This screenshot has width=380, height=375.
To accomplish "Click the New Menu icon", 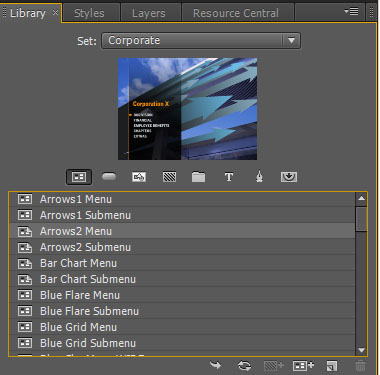I will click(303, 366).
